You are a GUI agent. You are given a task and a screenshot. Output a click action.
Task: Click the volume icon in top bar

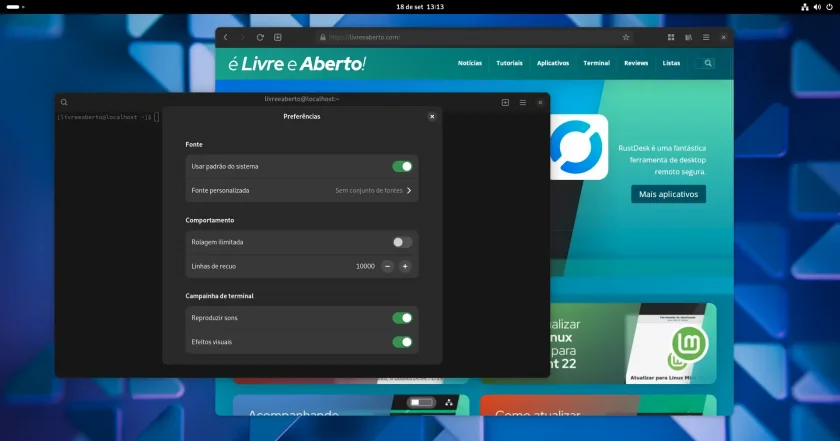[817, 7]
